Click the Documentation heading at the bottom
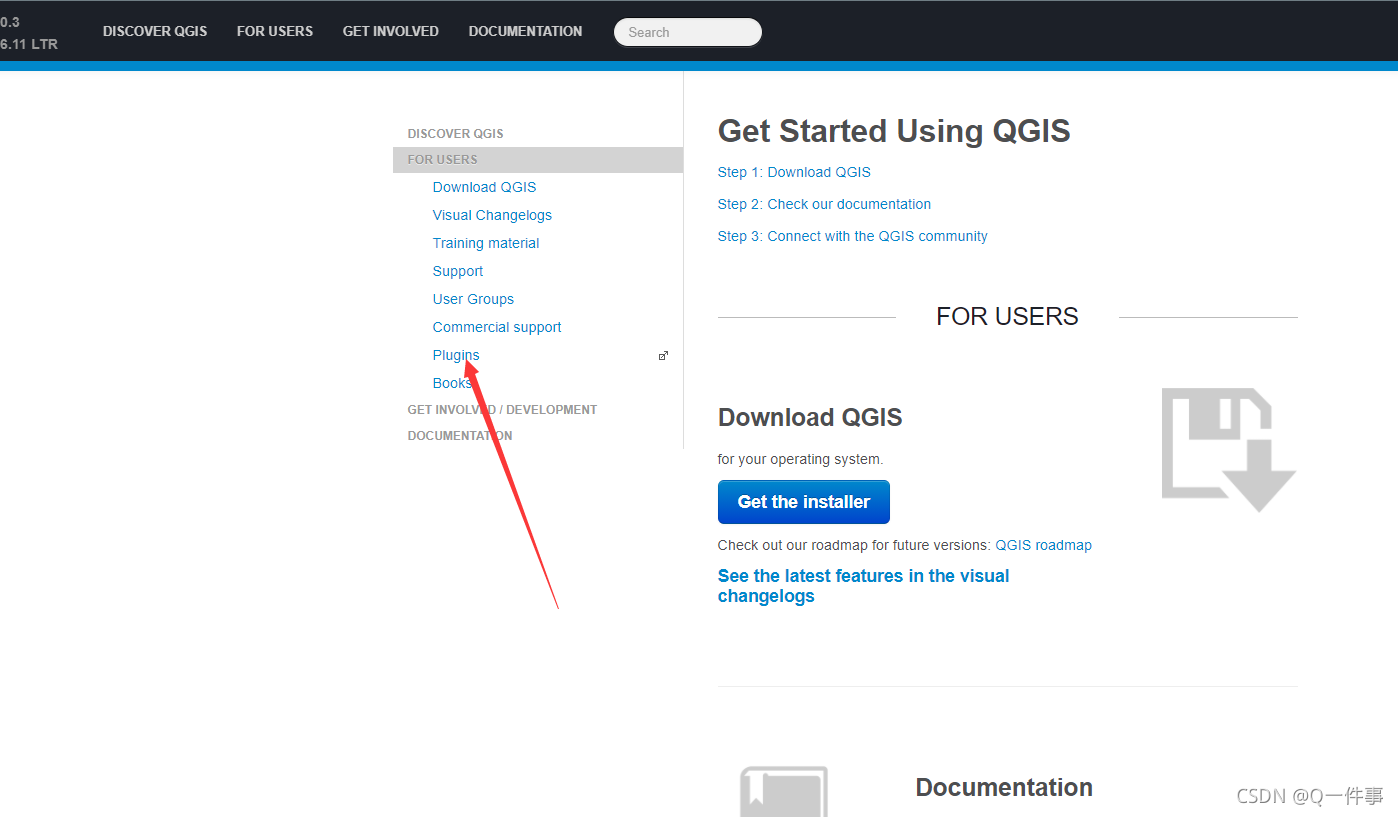 pyautogui.click(x=1004, y=787)
